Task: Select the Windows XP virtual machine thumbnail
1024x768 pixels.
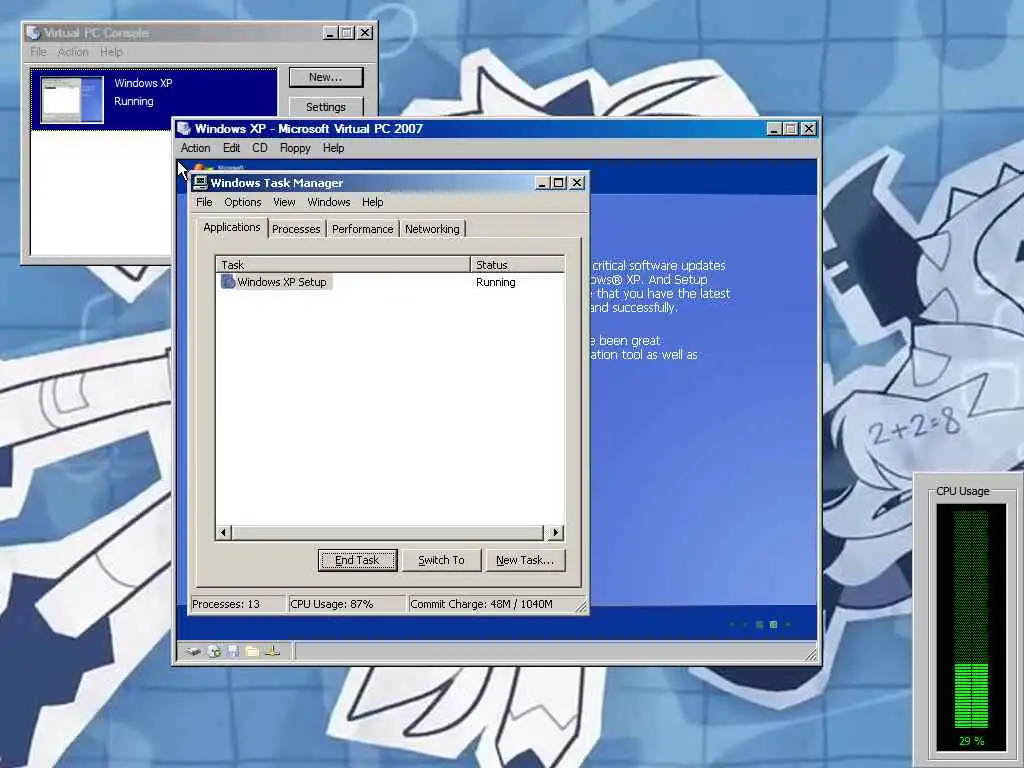Action: pyautogui.click(x=72, y=100)
